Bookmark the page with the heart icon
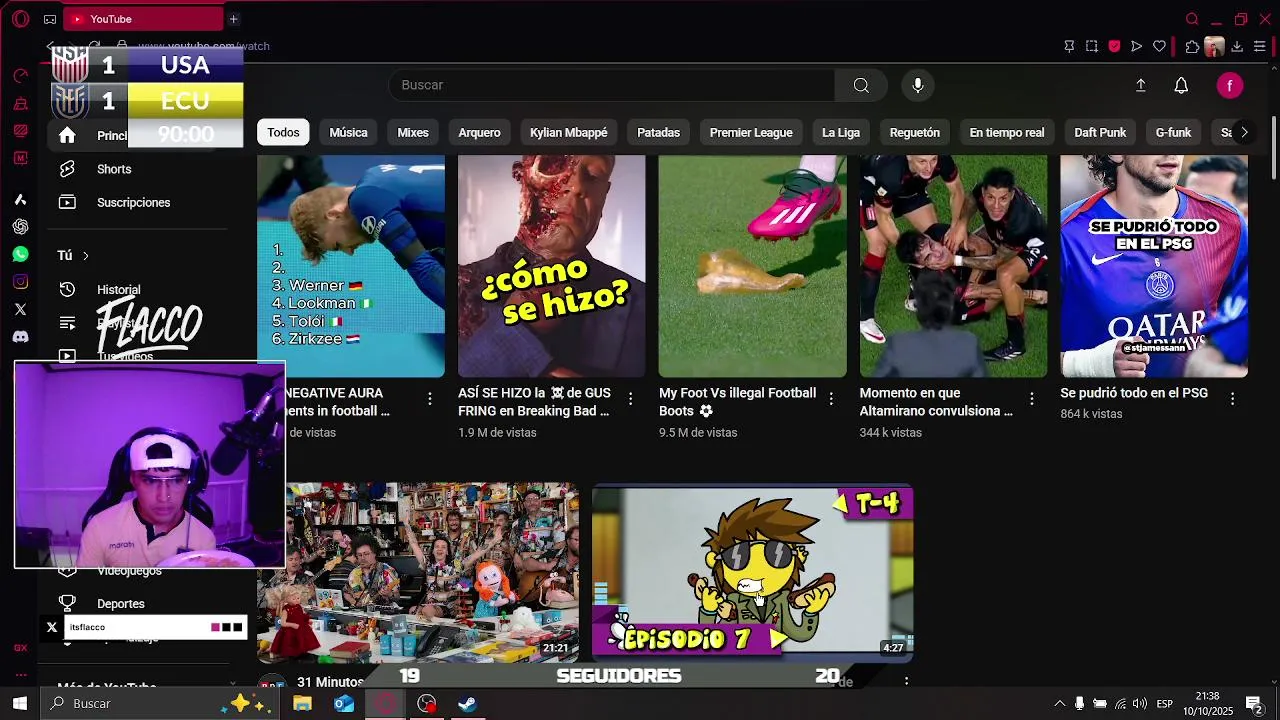 [1160, 46]
